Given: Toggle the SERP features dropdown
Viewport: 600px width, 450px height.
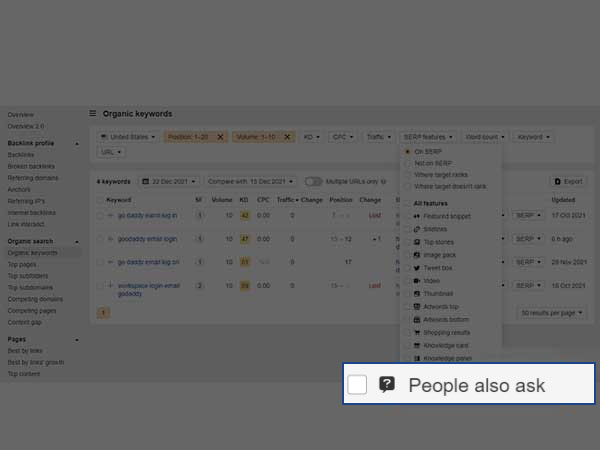Looking at the screenshot, I should (x=428, y=137).
